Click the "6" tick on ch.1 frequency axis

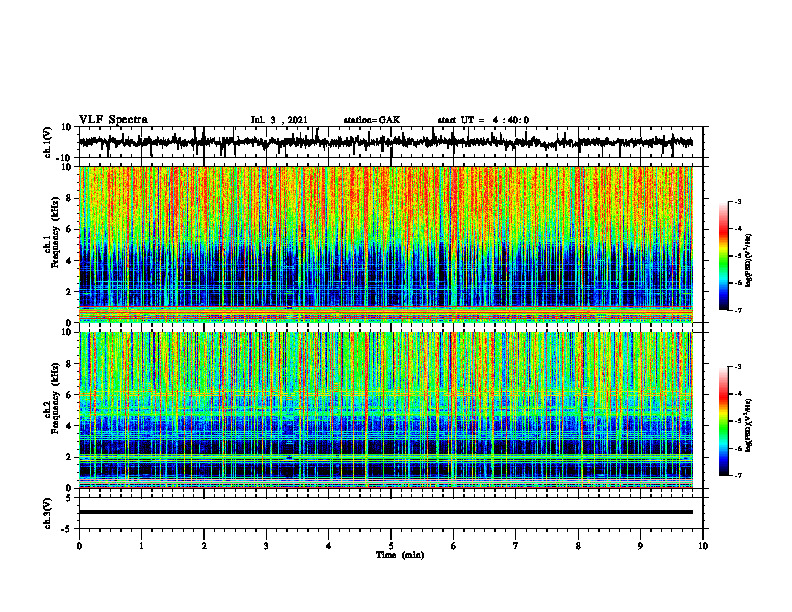tap(69, 229)
